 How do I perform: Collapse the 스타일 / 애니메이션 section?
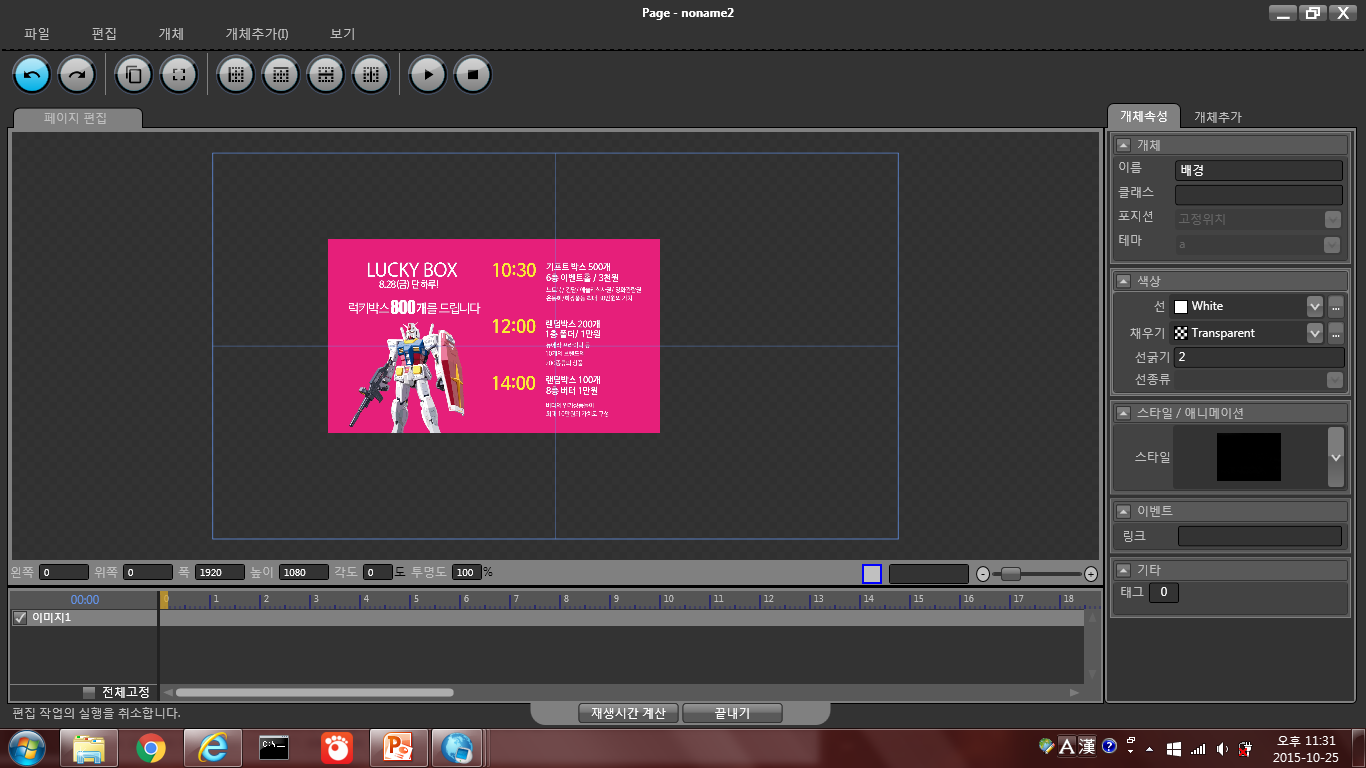click(x=1123, y=413)
